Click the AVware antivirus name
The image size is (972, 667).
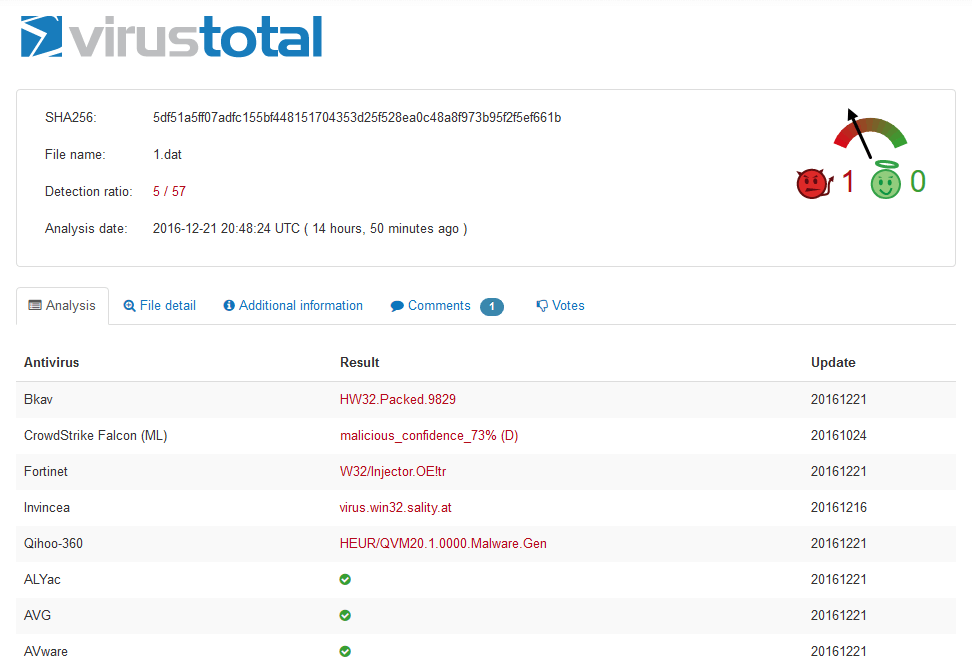click(46, 651)
